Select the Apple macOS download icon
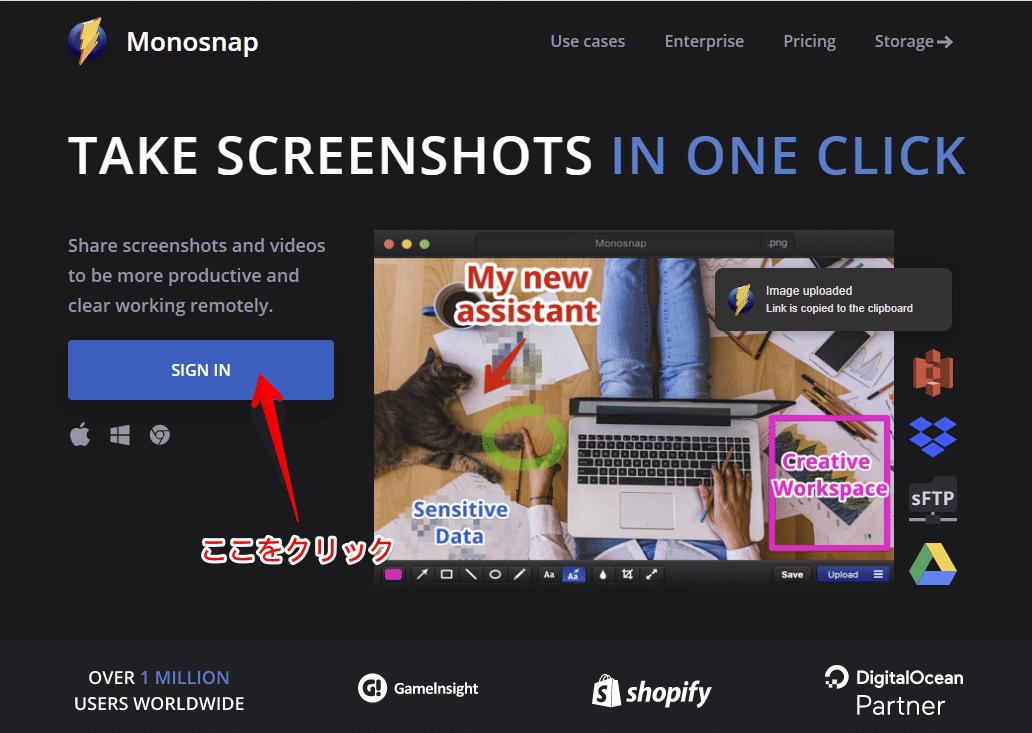 80,434
